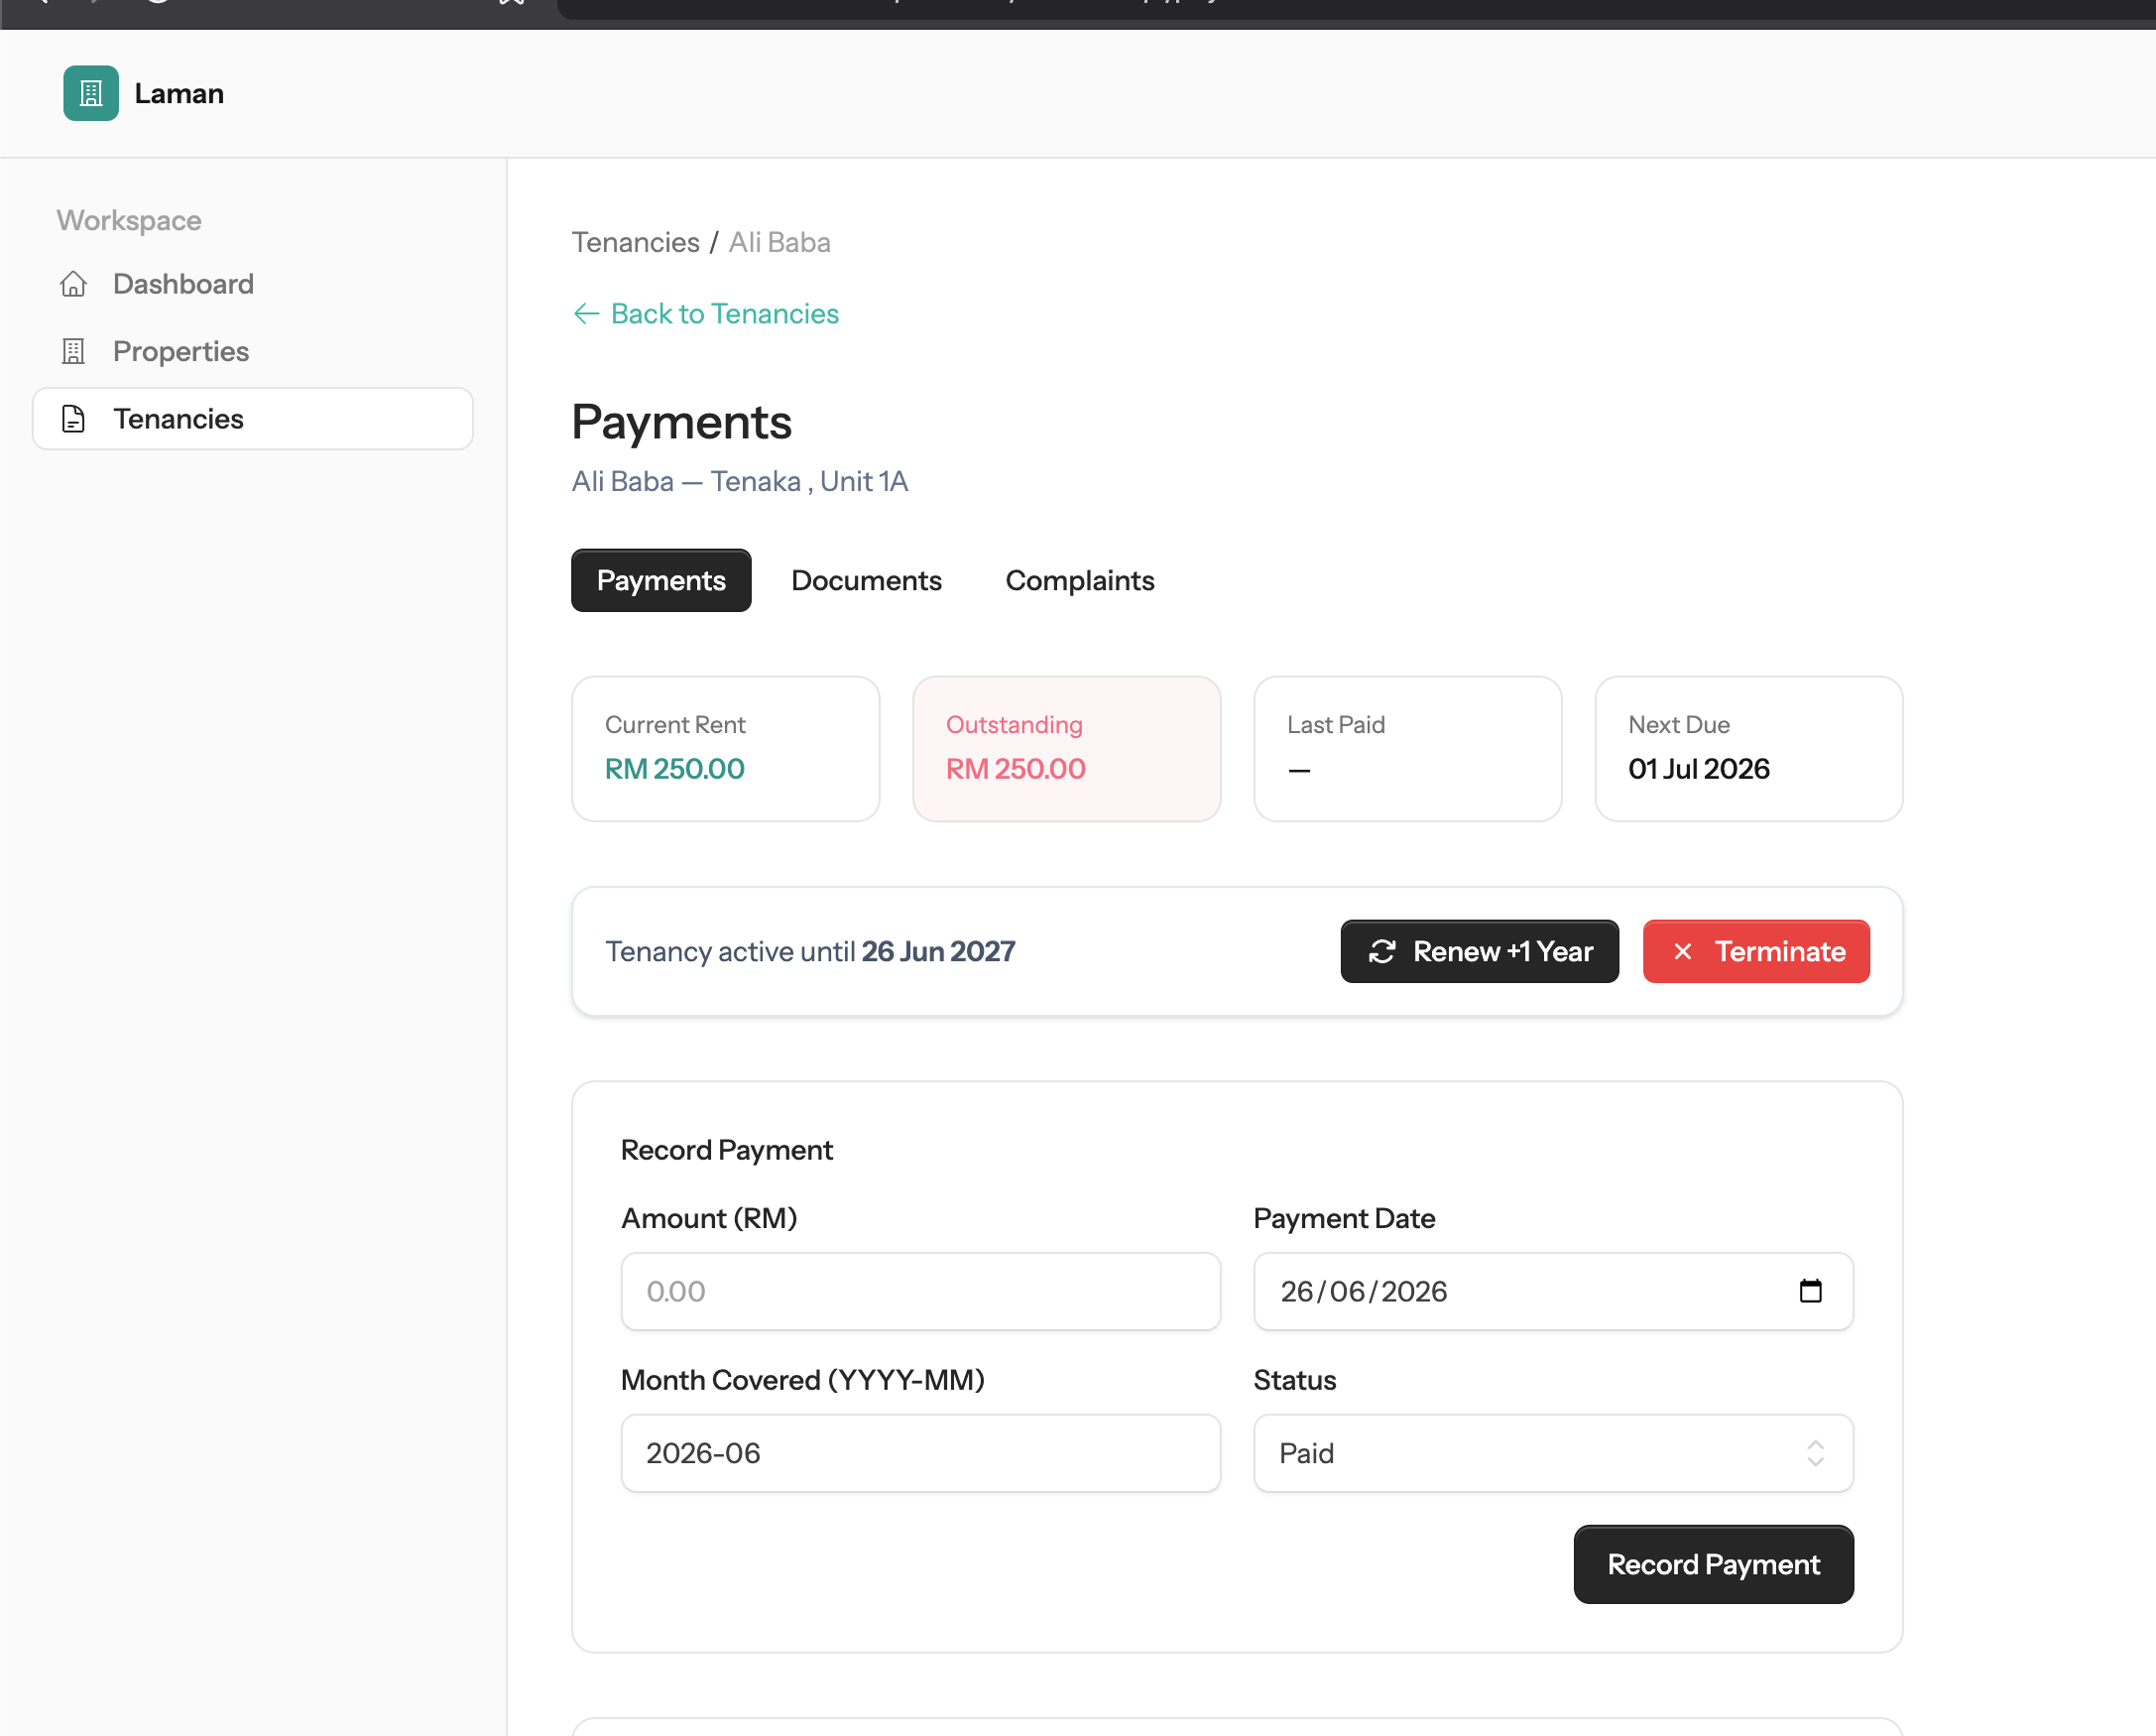The width and height of the screenshot is (2156, 1736).
Task: Click the Record Payment section heading
Action: click(727, 1150)
